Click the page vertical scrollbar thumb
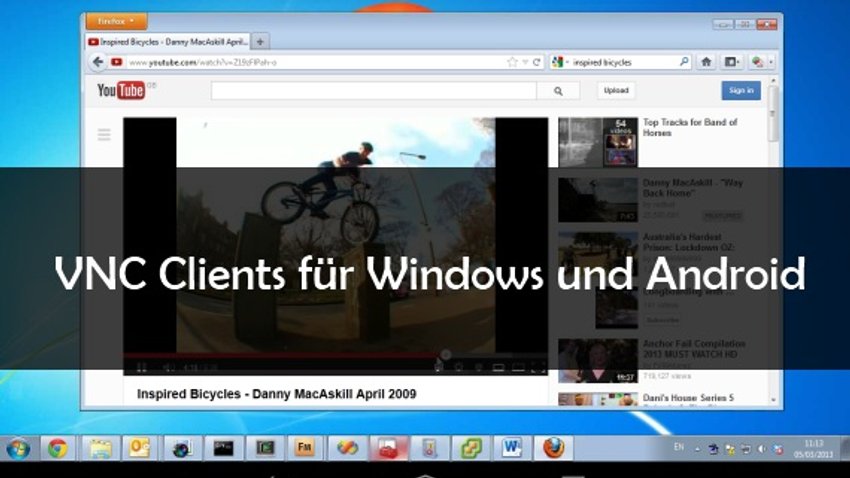This screenshot has width=850, height=478. pyautogui.click(x=773, y=114)
